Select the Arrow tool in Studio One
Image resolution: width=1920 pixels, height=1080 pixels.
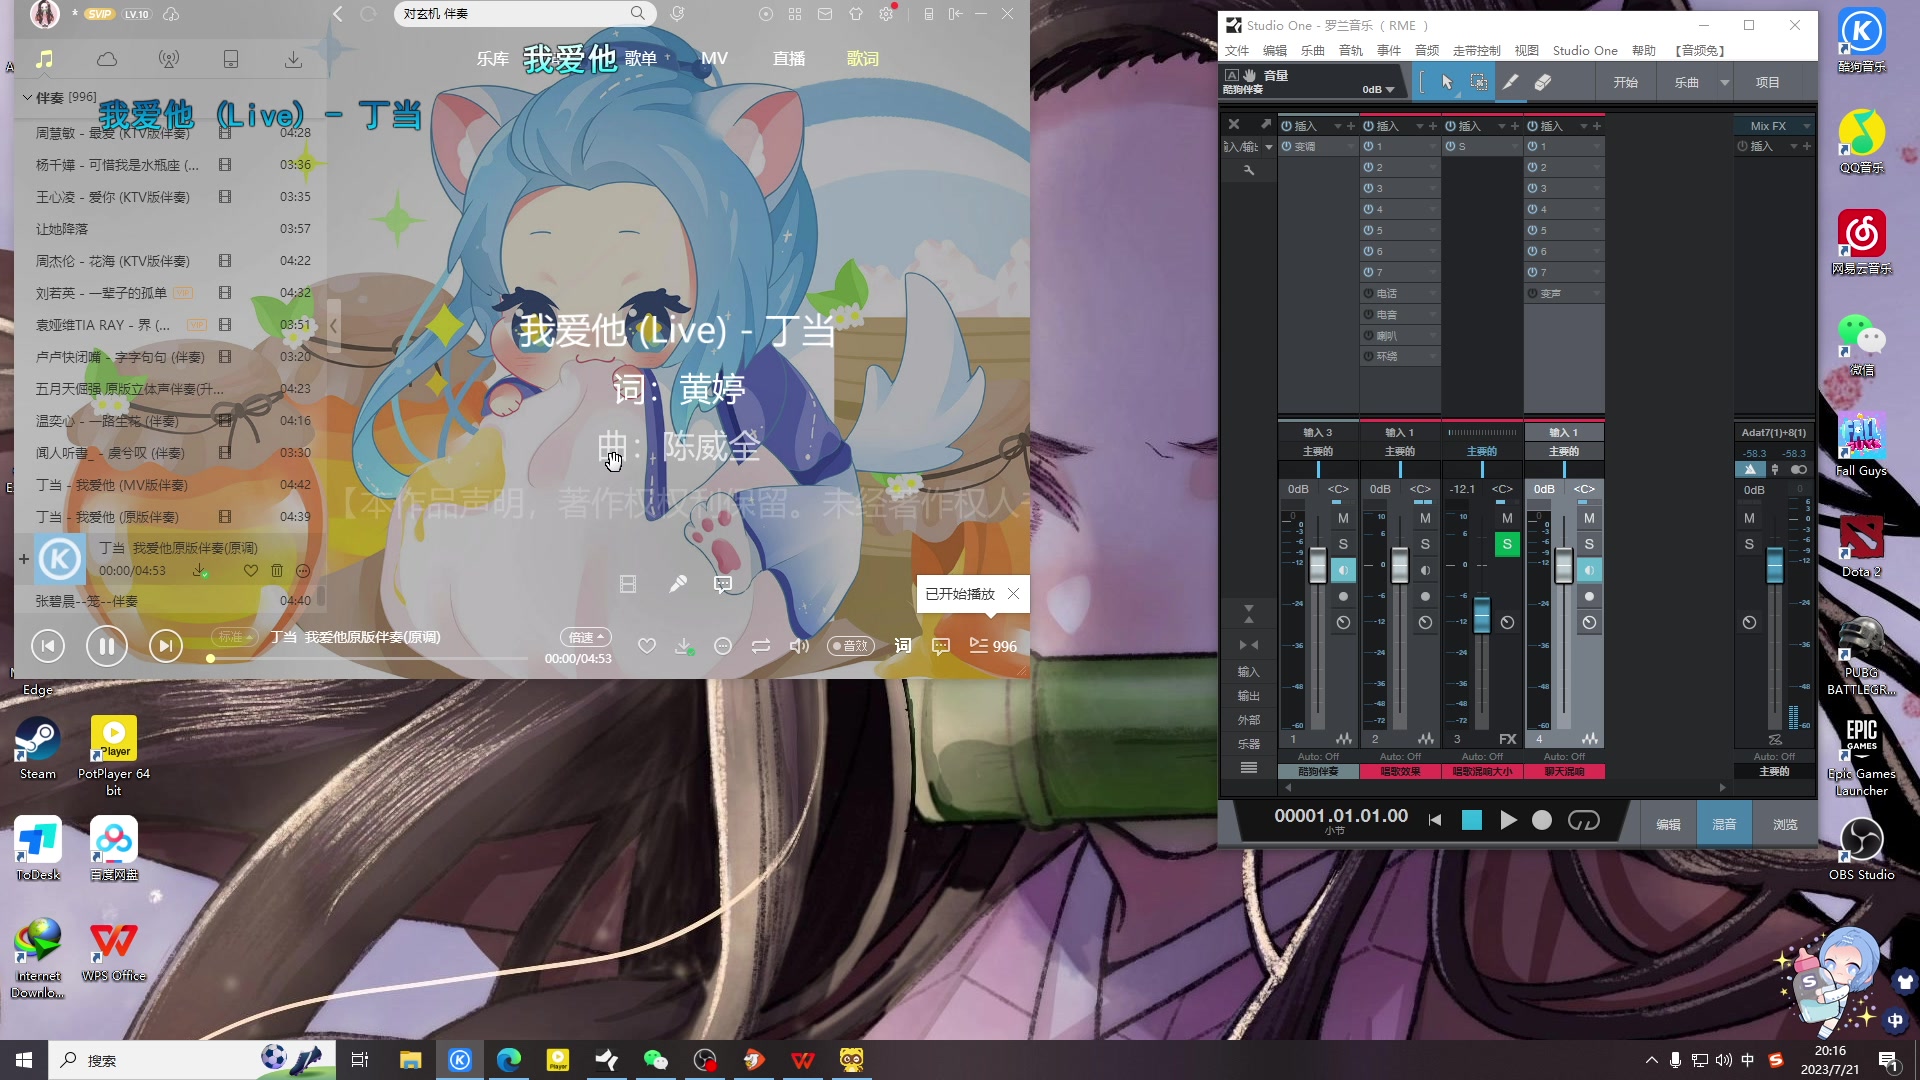[1447, 82]
